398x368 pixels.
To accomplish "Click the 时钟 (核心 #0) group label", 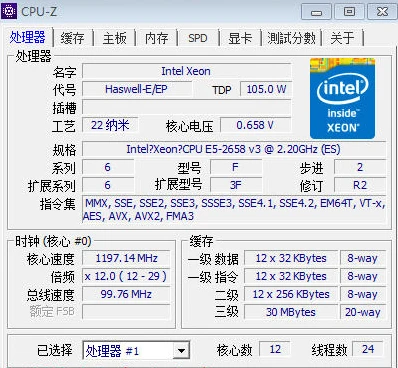I will (53, 241).
